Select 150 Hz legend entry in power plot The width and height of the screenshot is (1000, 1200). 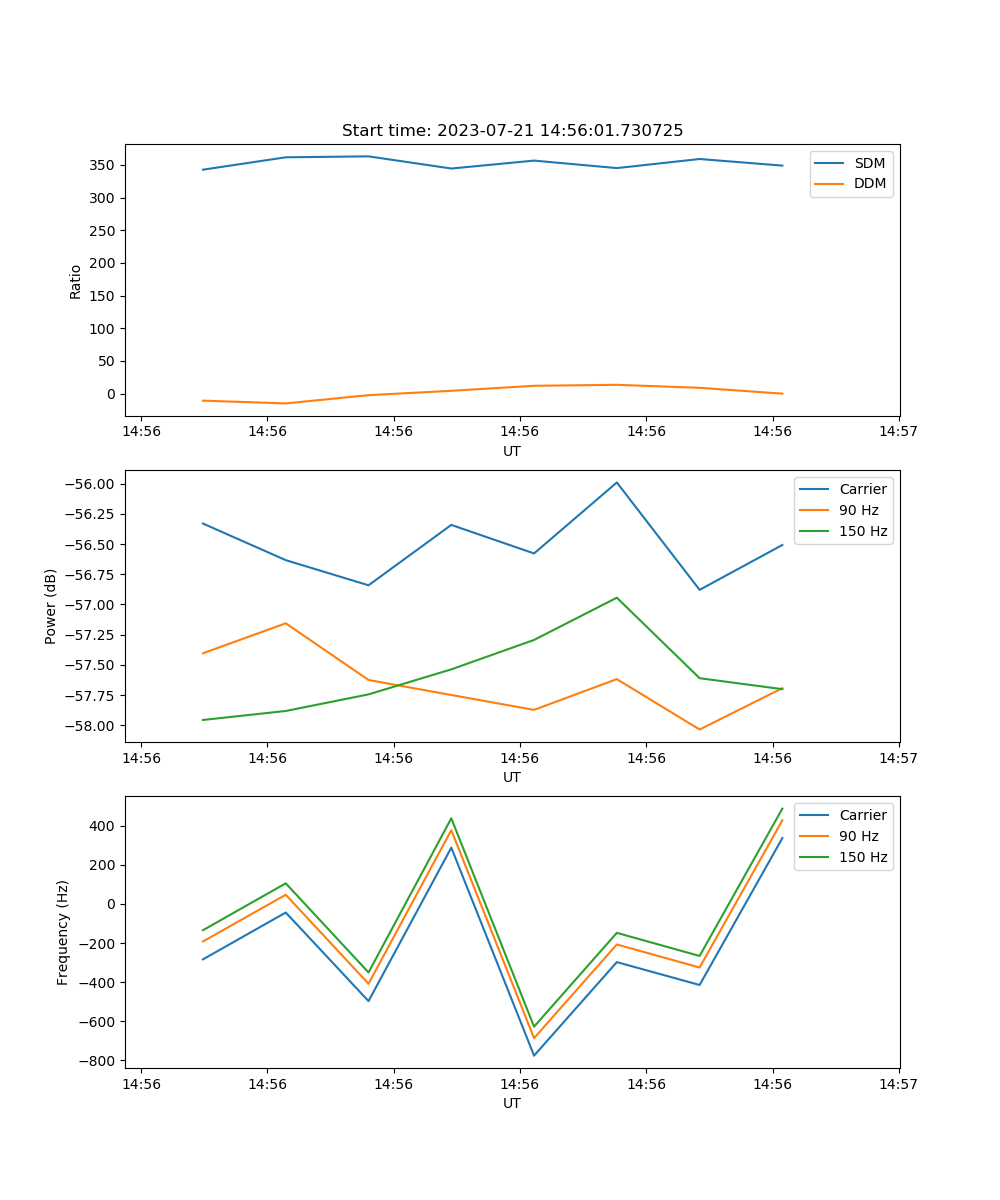click(x=862, y=531)
